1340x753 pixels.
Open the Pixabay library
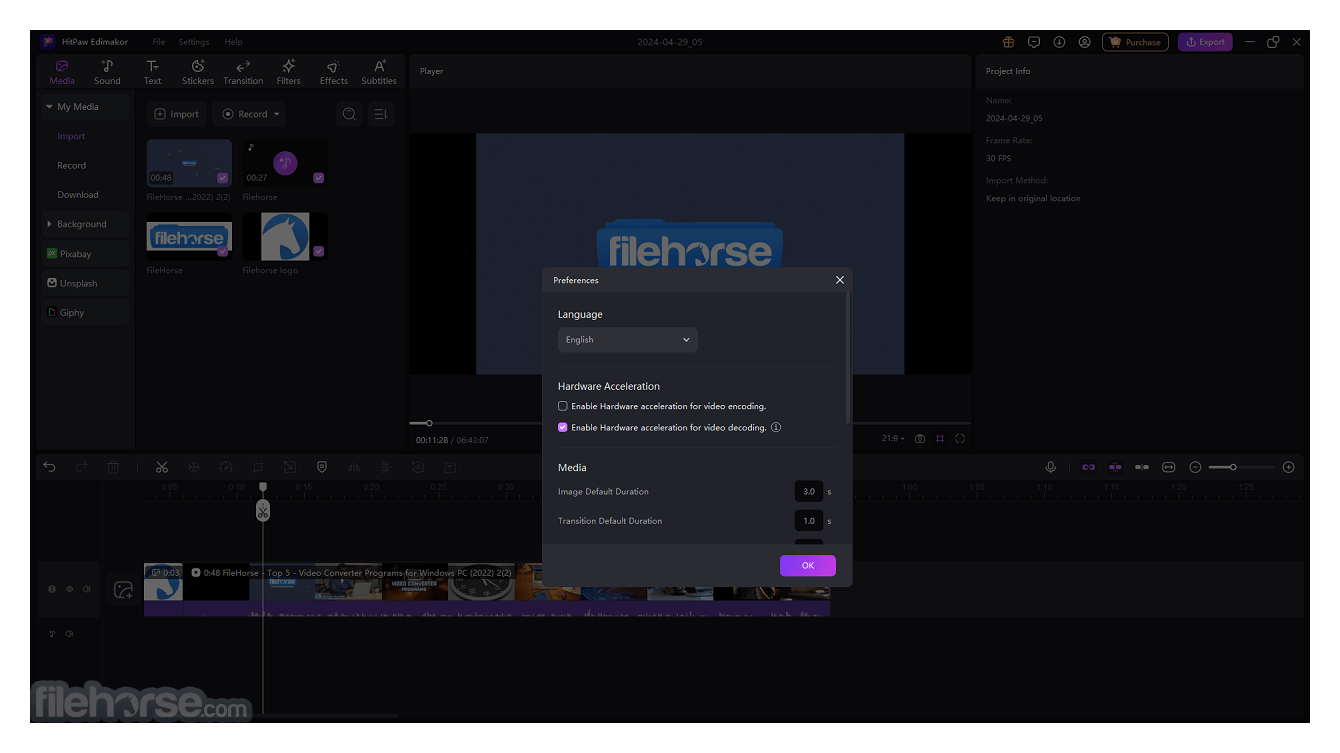pyautogui.click(x=84, y=254)
